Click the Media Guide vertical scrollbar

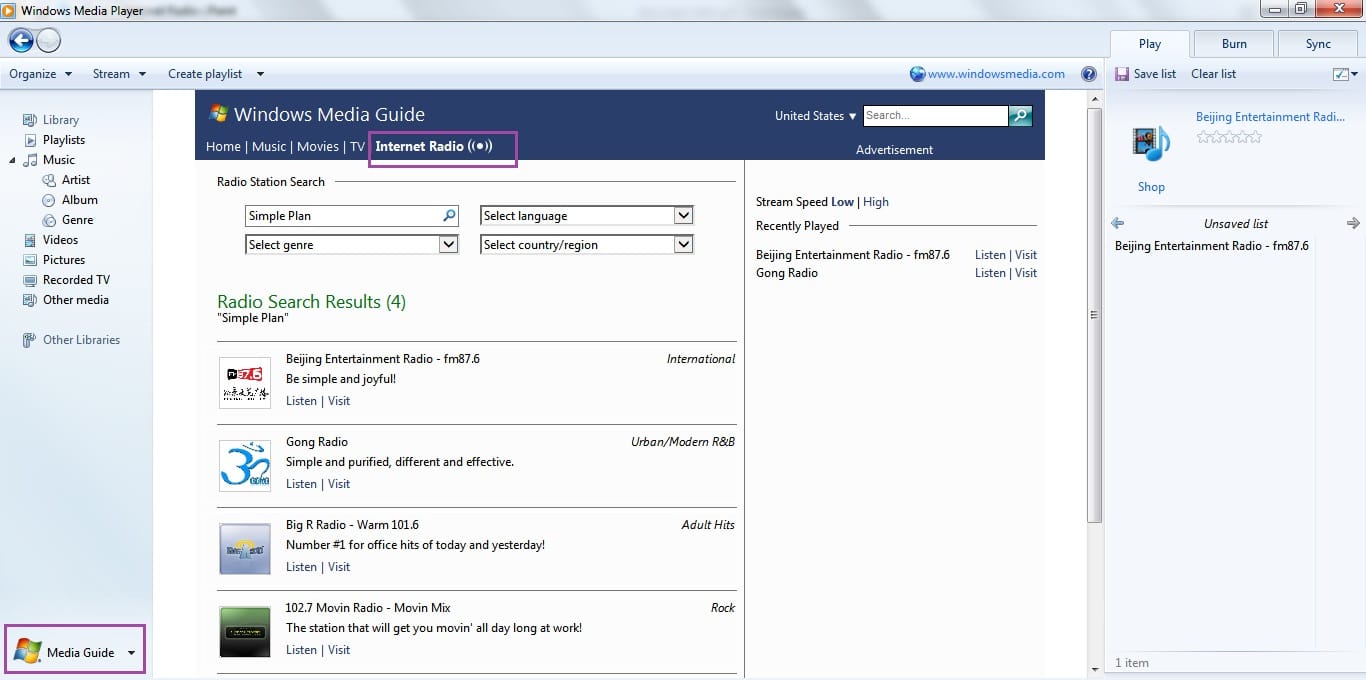(x=1095, y=315)
